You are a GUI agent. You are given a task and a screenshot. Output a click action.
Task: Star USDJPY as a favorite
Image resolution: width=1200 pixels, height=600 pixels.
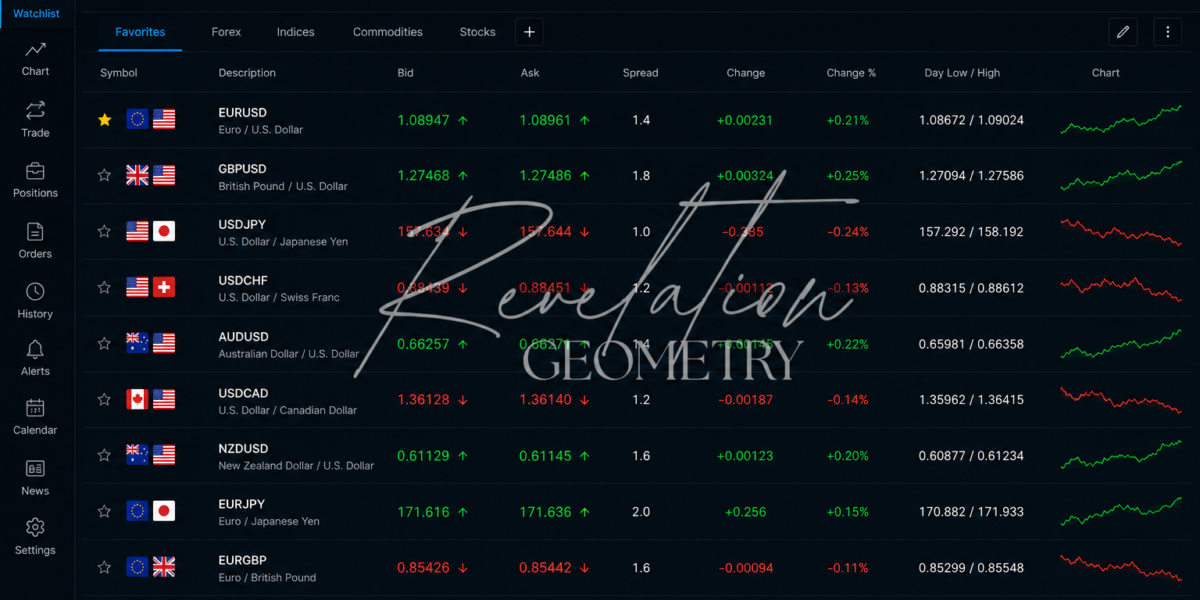point(104,232)
